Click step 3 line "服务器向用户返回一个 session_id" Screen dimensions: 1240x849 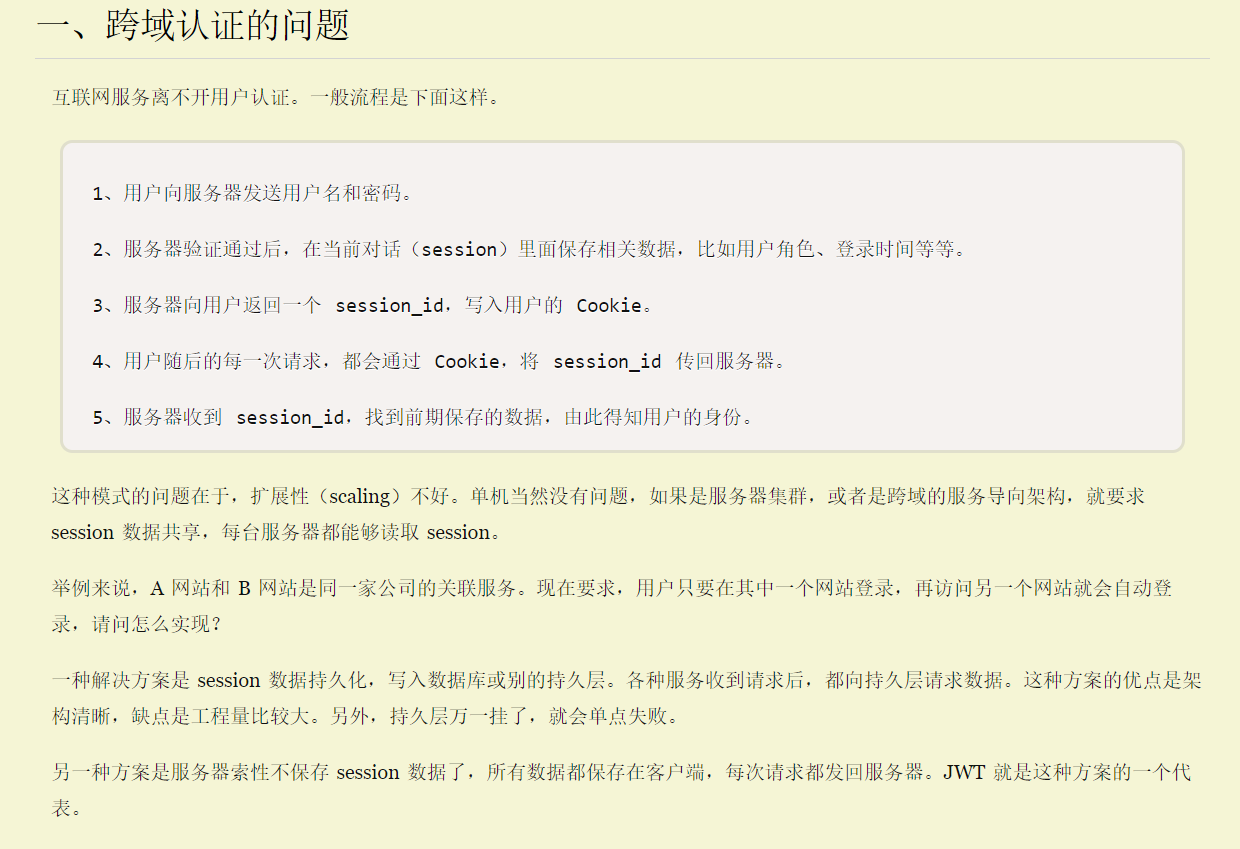[x=374, y=306]
